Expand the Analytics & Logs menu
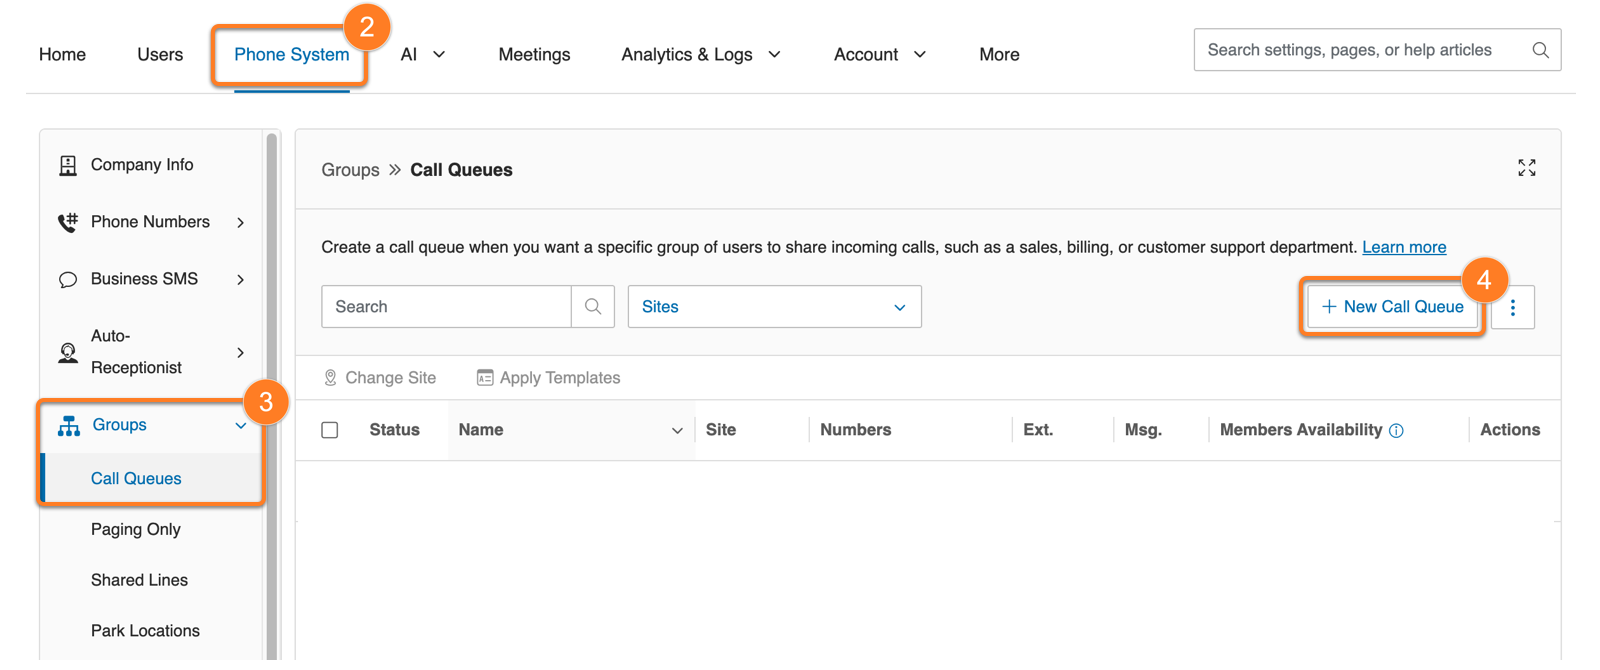Viewport: 1600px width, 670px height. (x=700, y=55)
